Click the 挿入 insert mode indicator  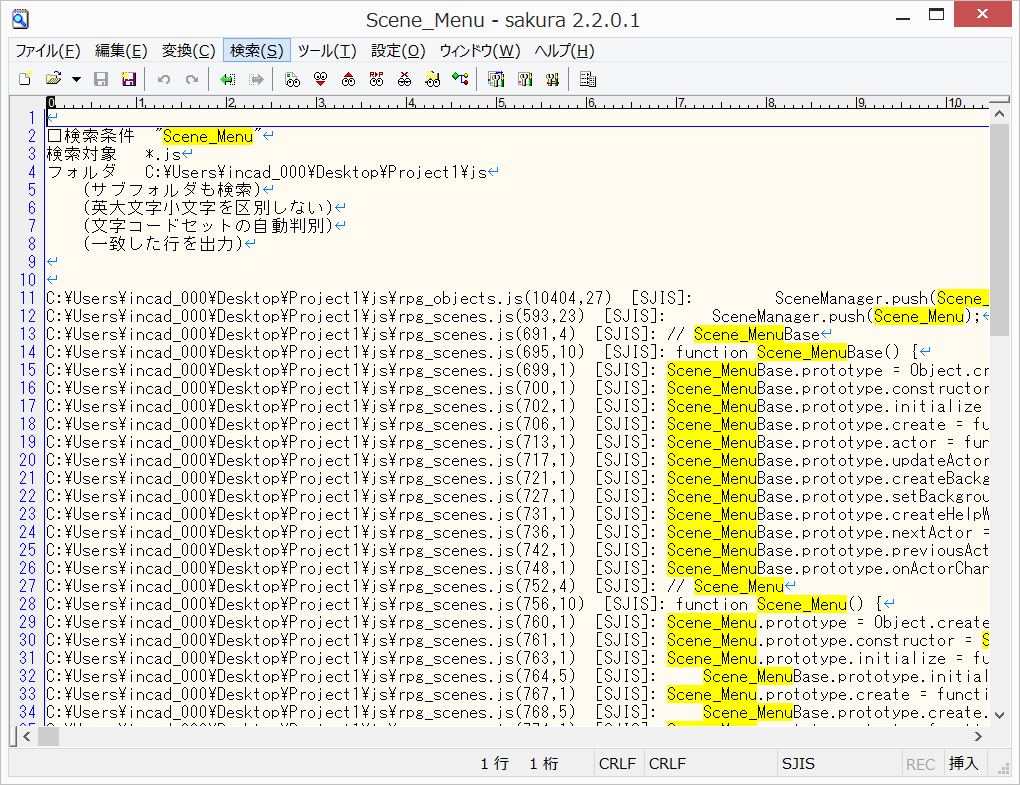963,764
